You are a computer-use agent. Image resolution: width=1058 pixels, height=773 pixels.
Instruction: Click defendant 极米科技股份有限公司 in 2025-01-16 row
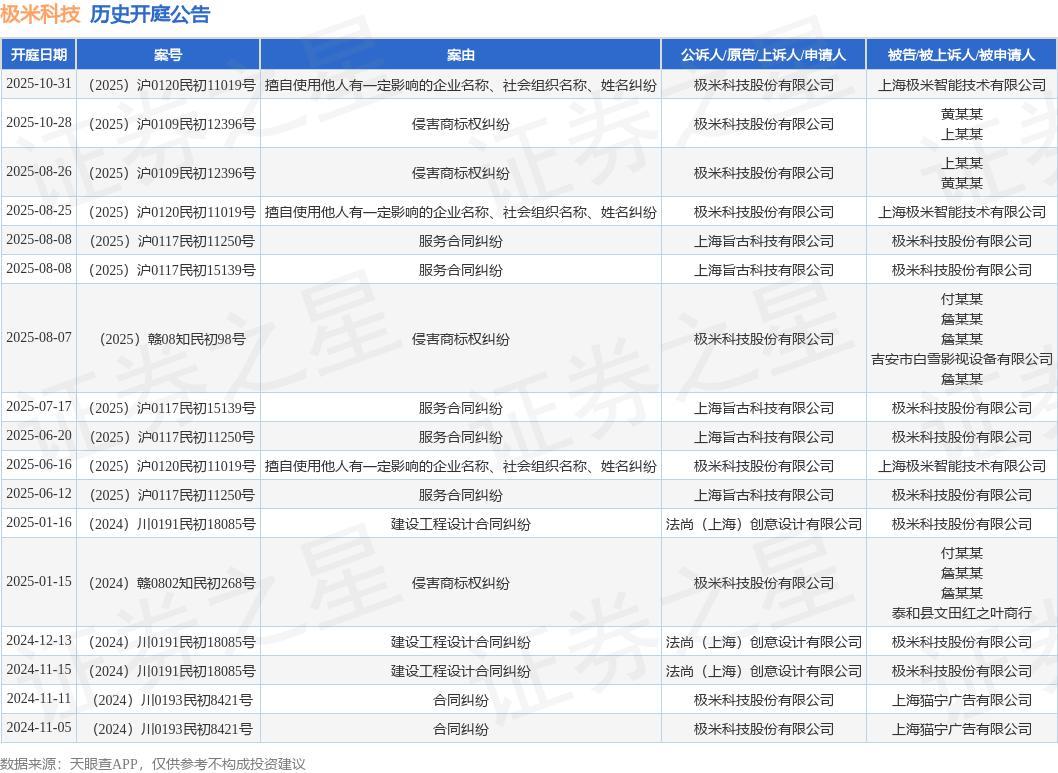point(962,524)
